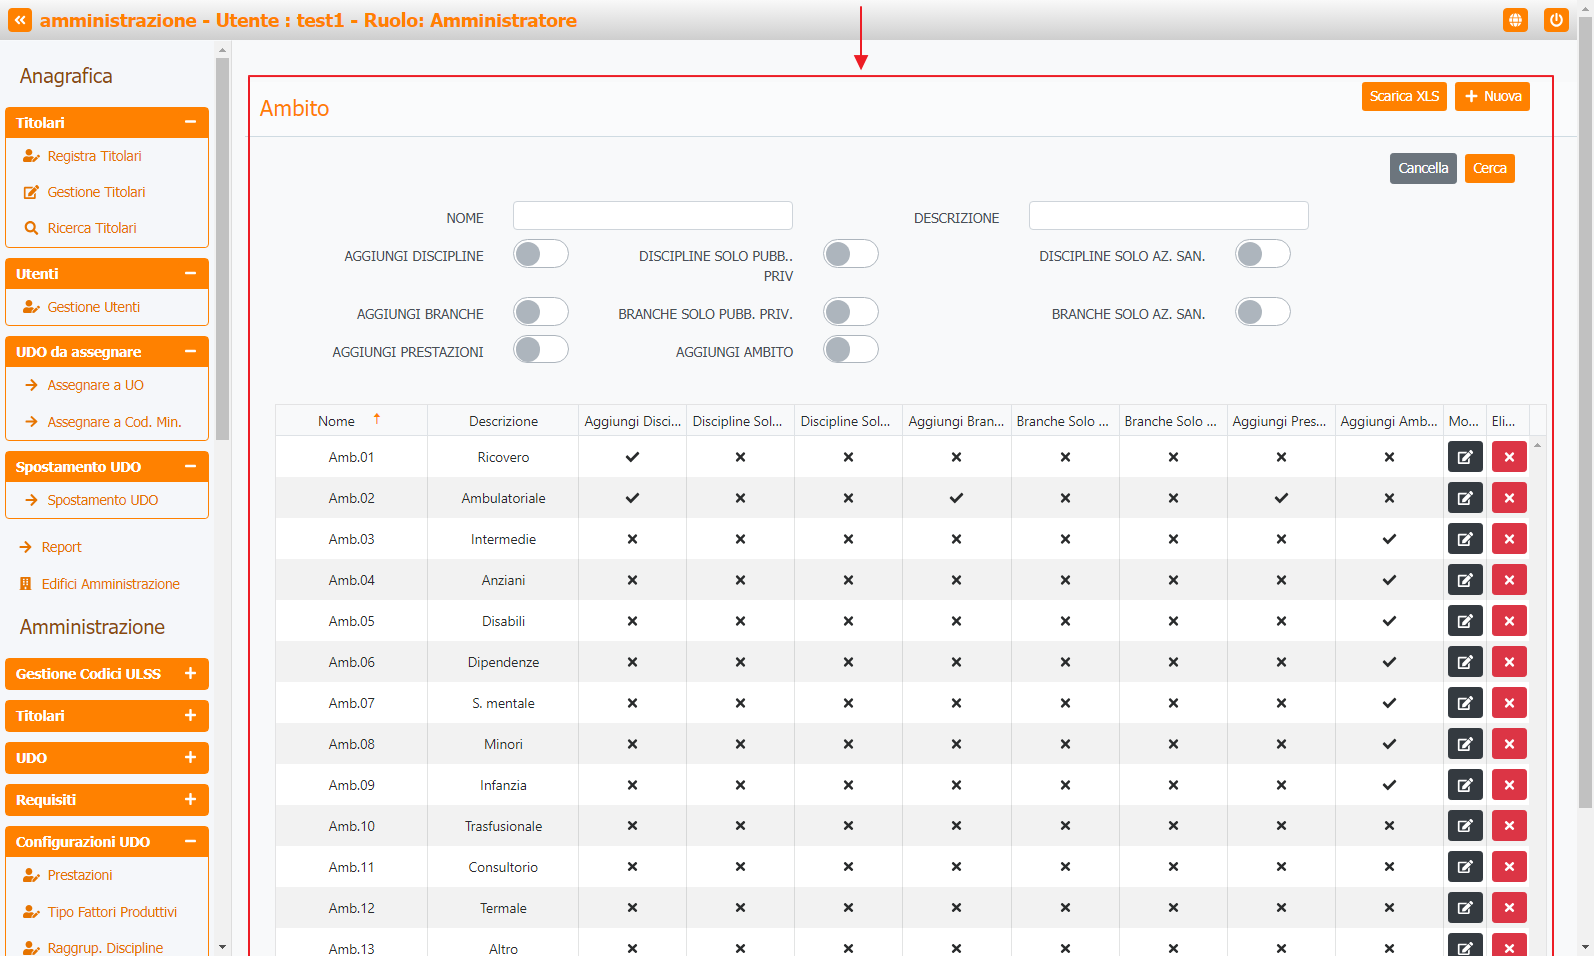Open the Report menu item
This screenshot has width=1594, height=956.
click(x=61, y=547)
